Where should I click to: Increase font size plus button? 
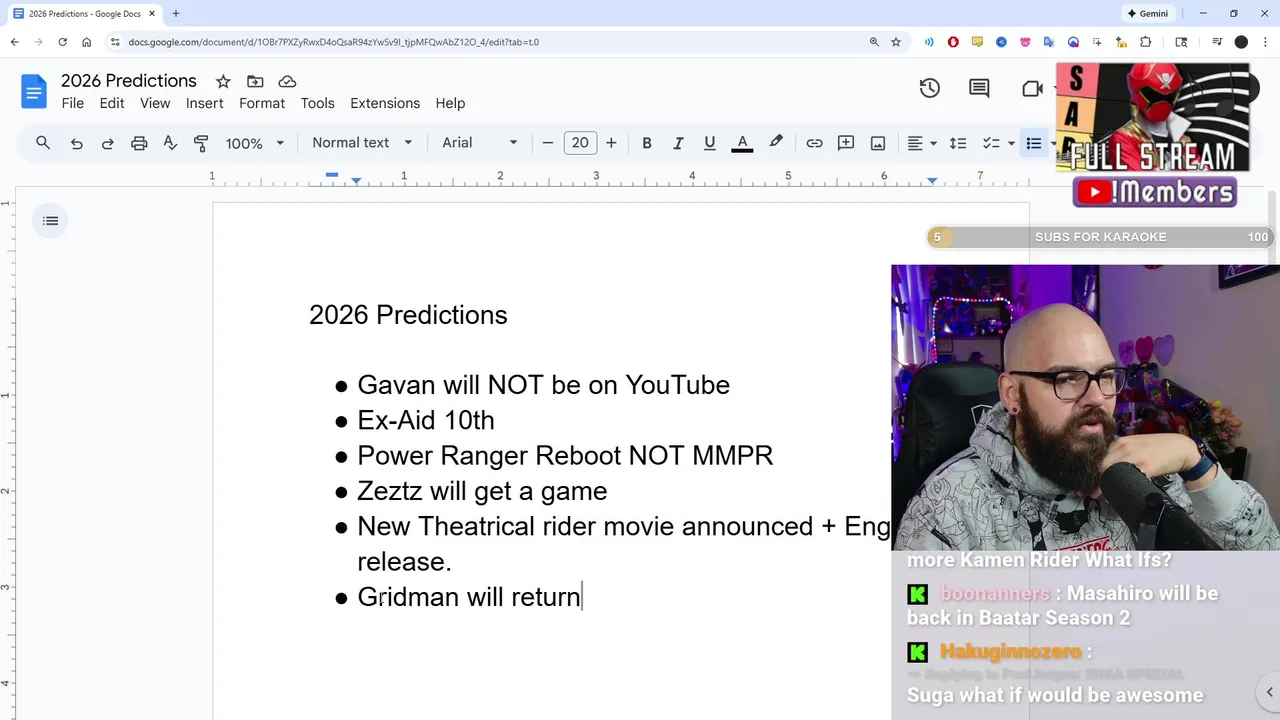point(611,143)
